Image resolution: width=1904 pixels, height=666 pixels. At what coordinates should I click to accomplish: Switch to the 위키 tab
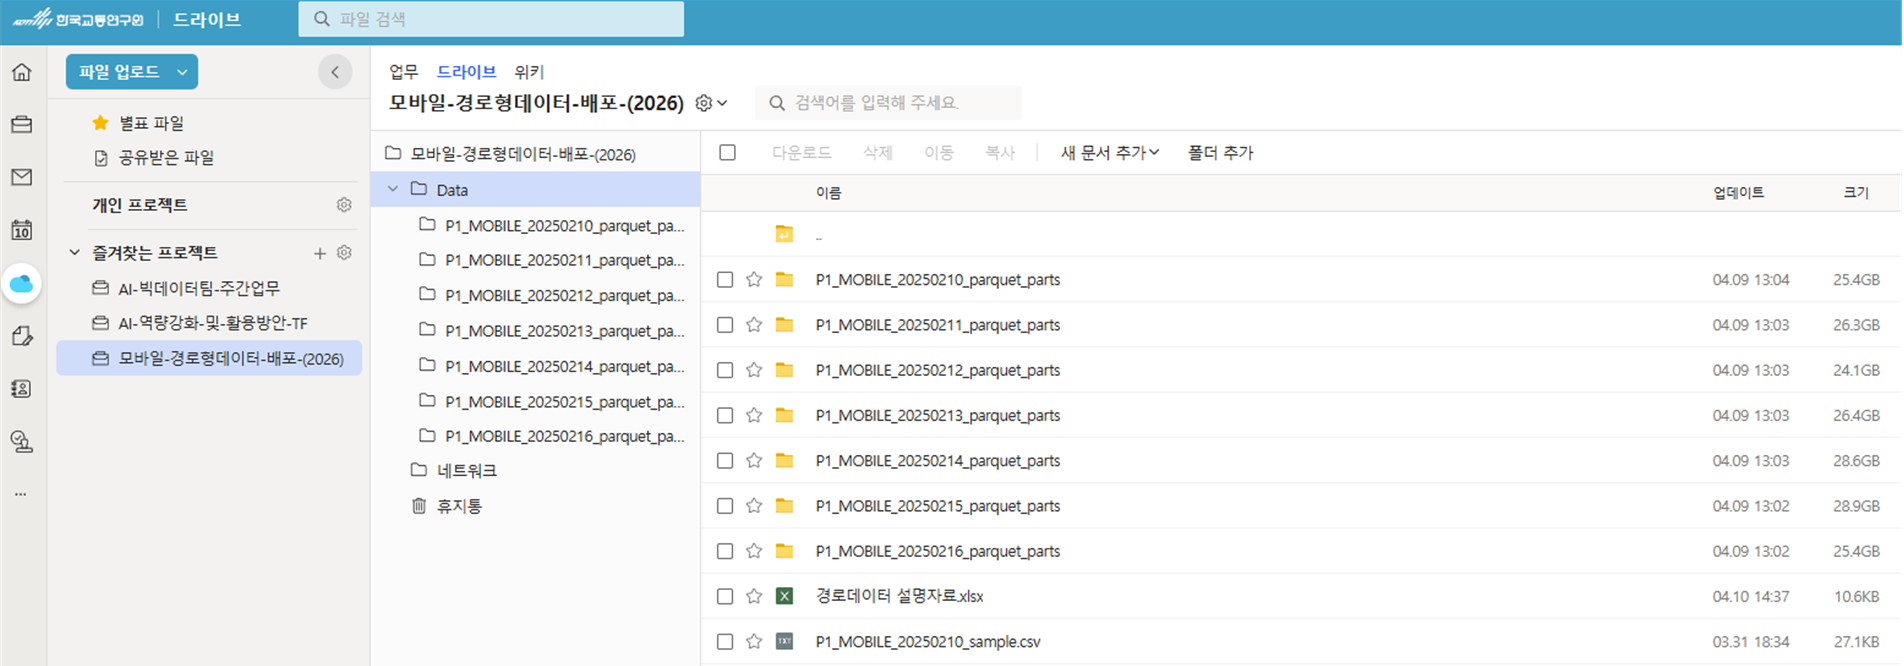[529, 72]
